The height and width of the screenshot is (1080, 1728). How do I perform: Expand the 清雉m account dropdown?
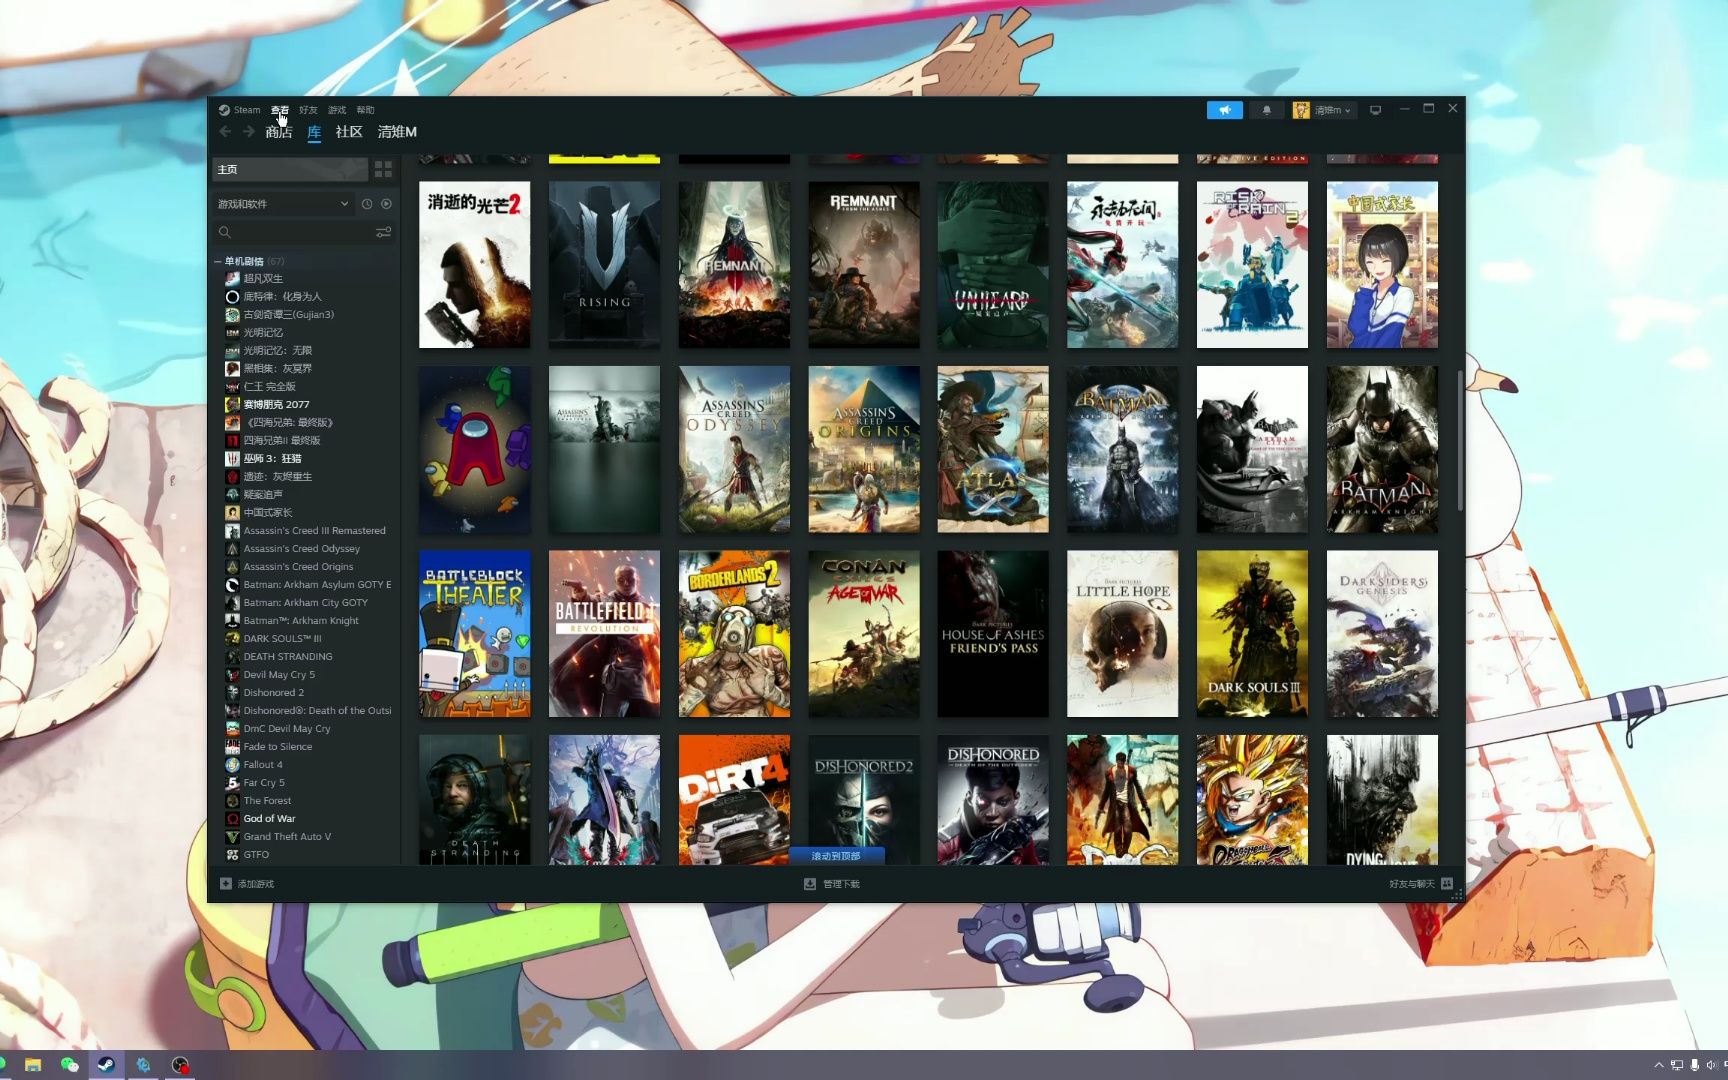coord(1323,110)
